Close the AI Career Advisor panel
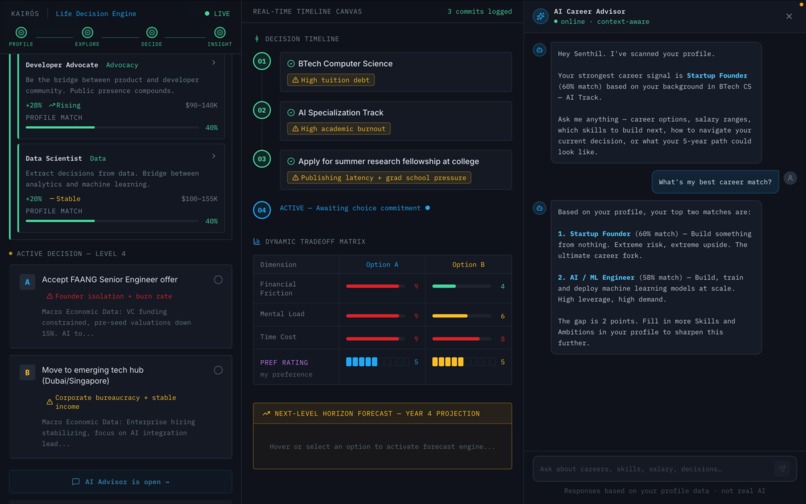 click(x=789, y=16)
